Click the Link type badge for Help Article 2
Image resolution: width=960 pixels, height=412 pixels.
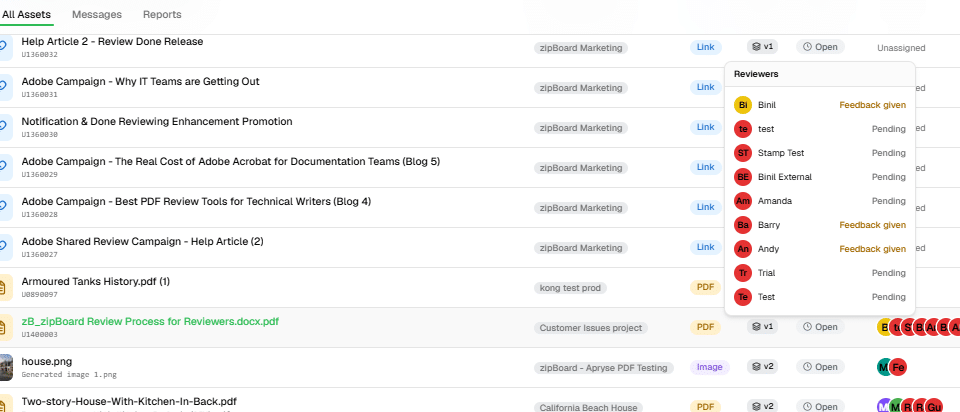click(706, 47)
